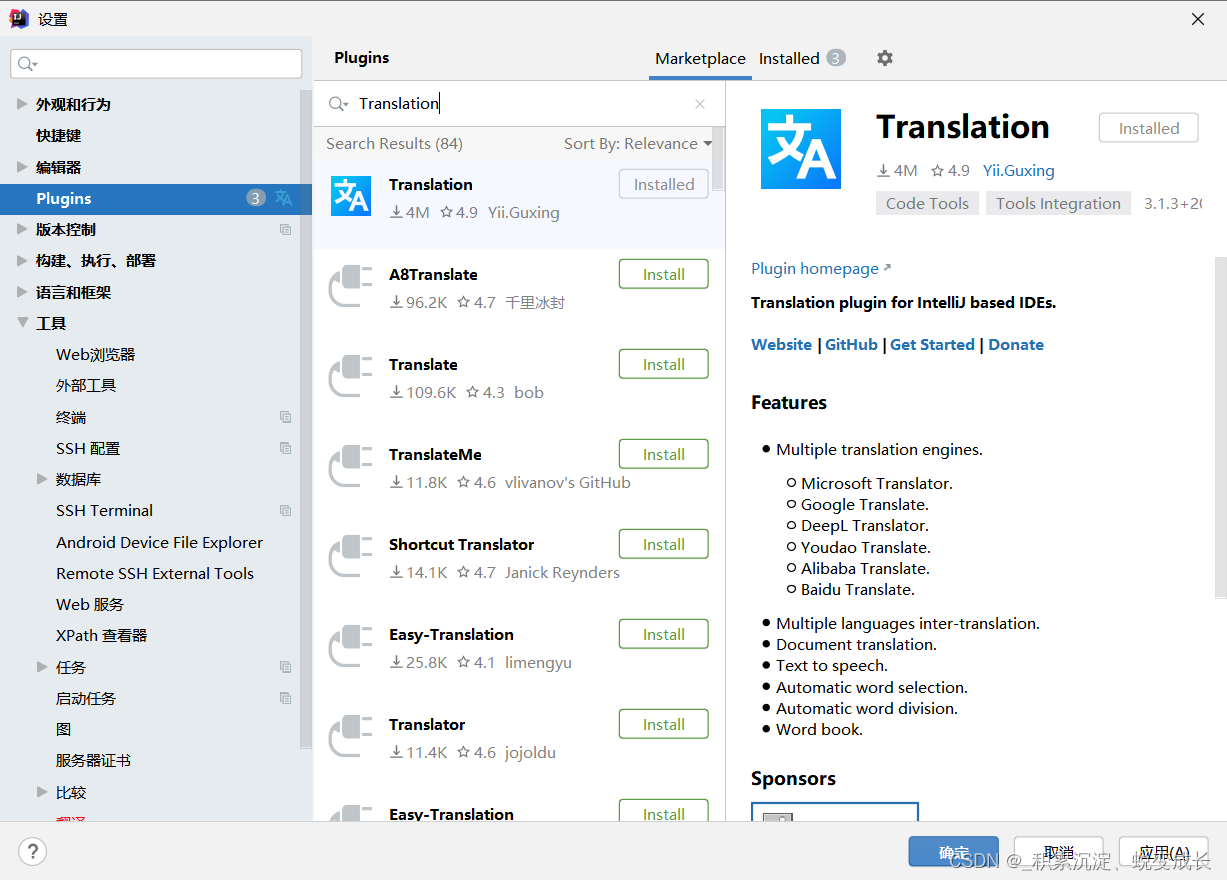Click the copy icon beside SSH 配置
Viewport: 1227px width, 880px height.
tap(286, 448)
